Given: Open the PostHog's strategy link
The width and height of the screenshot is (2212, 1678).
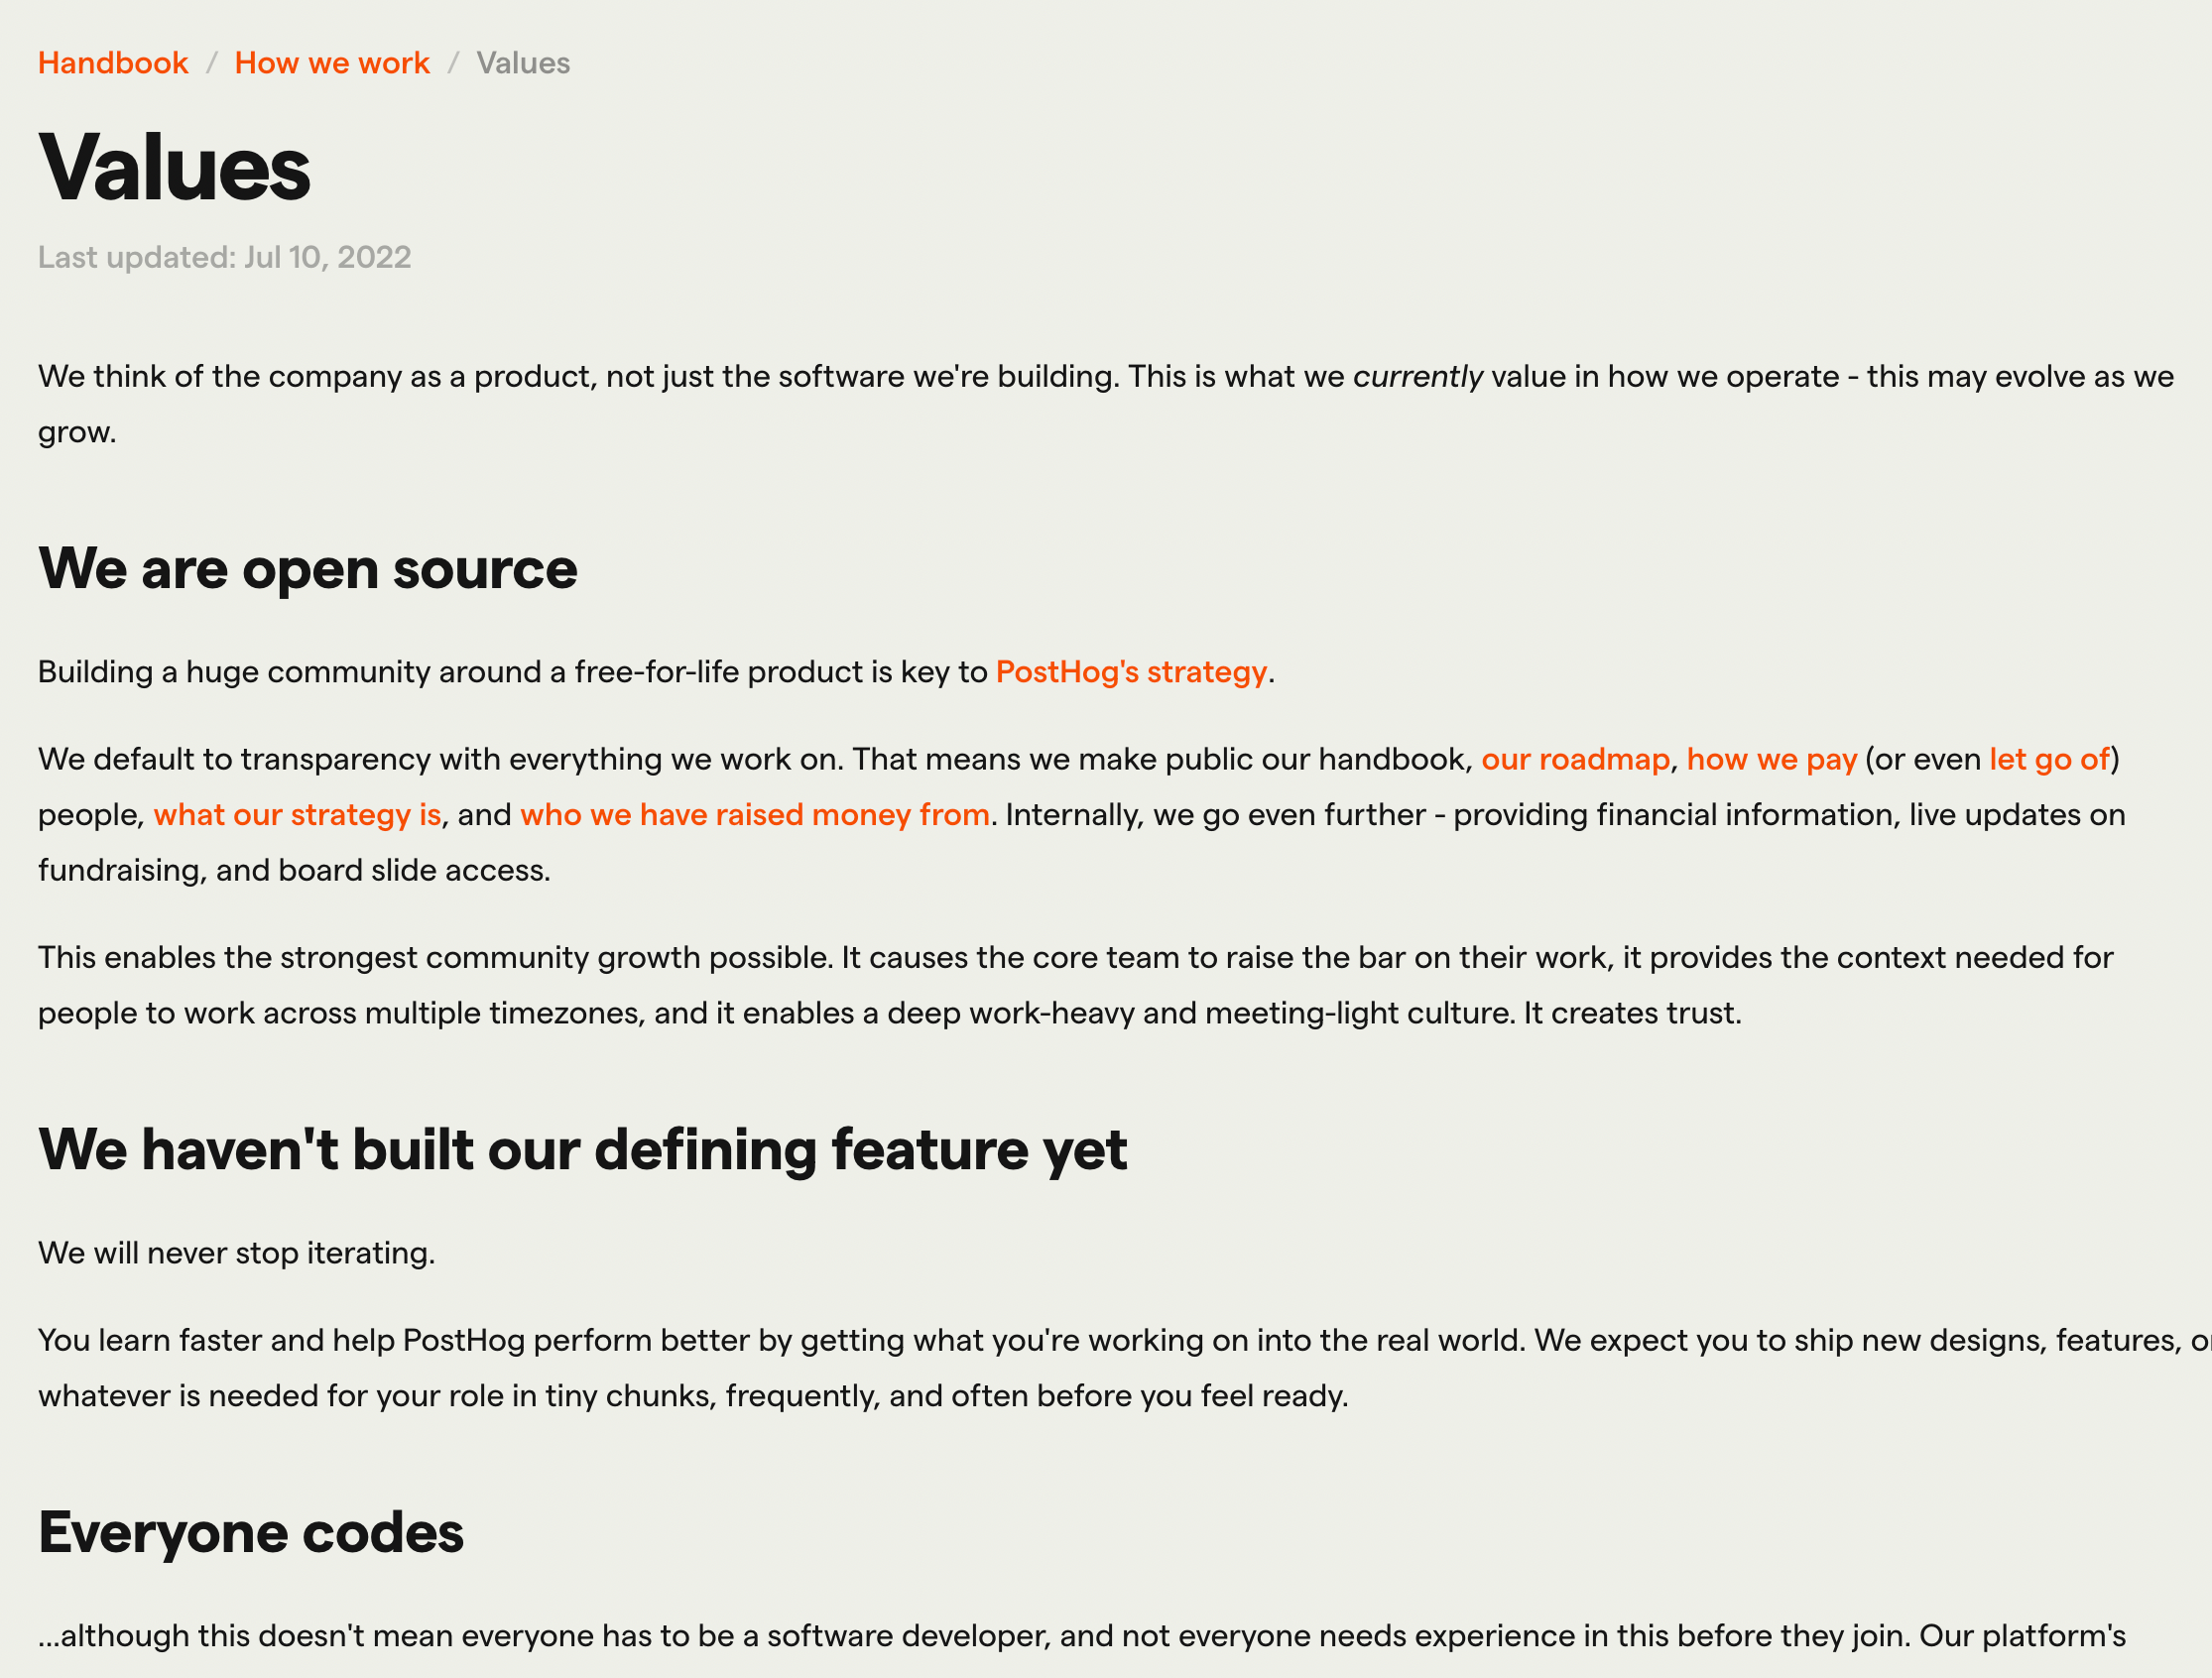Looking at the screenshot, I should tap(1130, 672).
